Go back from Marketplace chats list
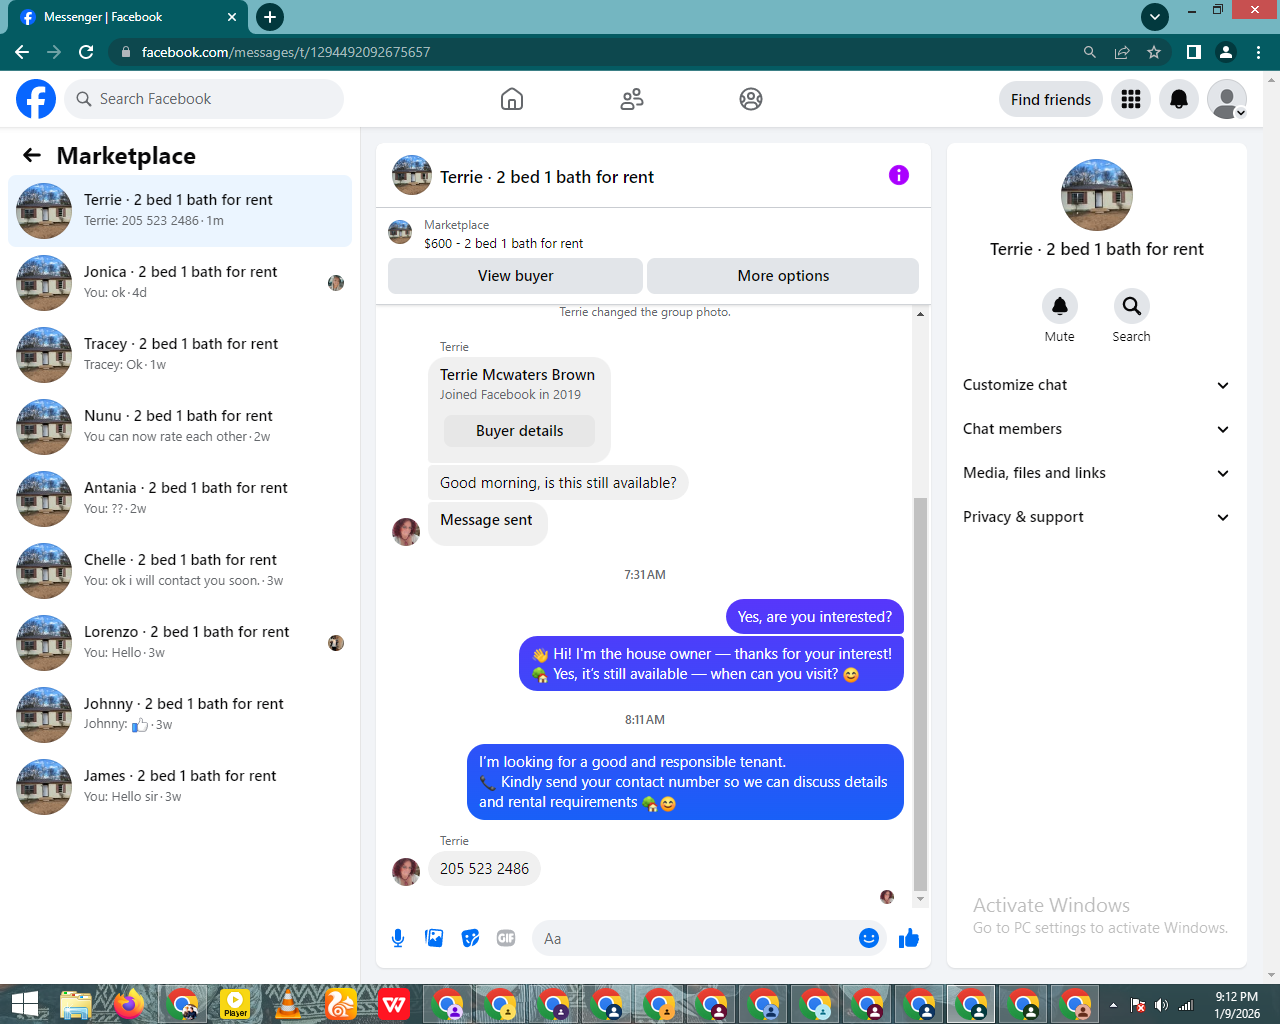The height and width of the screenshot is (1024, 1280). pos(32,155)
